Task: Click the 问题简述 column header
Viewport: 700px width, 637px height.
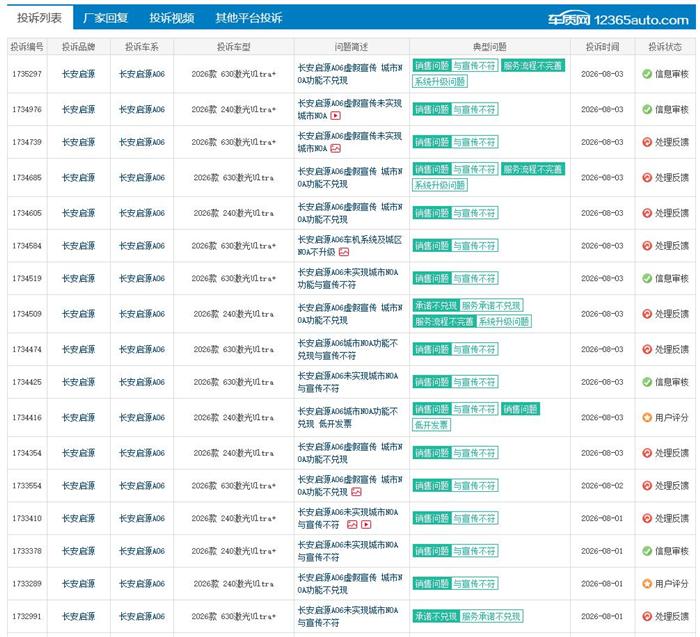Action: pos(351,47)
